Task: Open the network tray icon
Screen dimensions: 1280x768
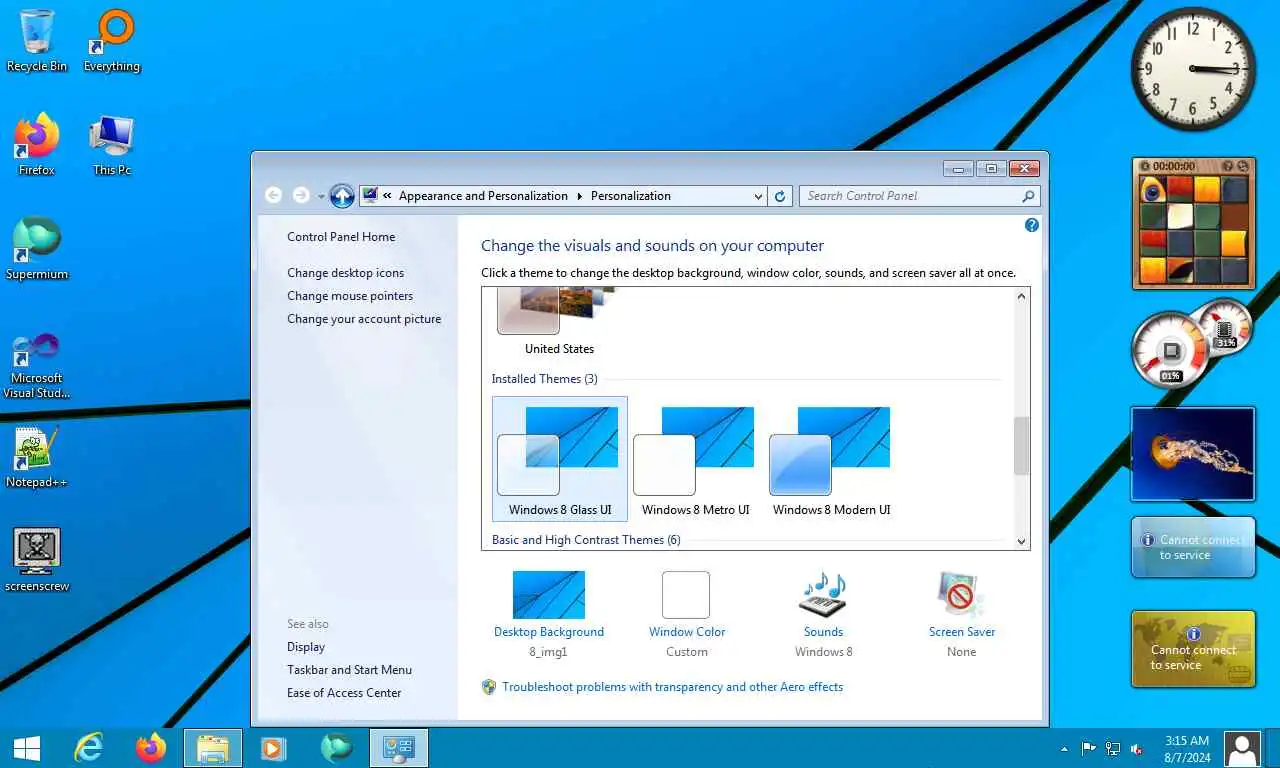Action: coord(1113,748)
